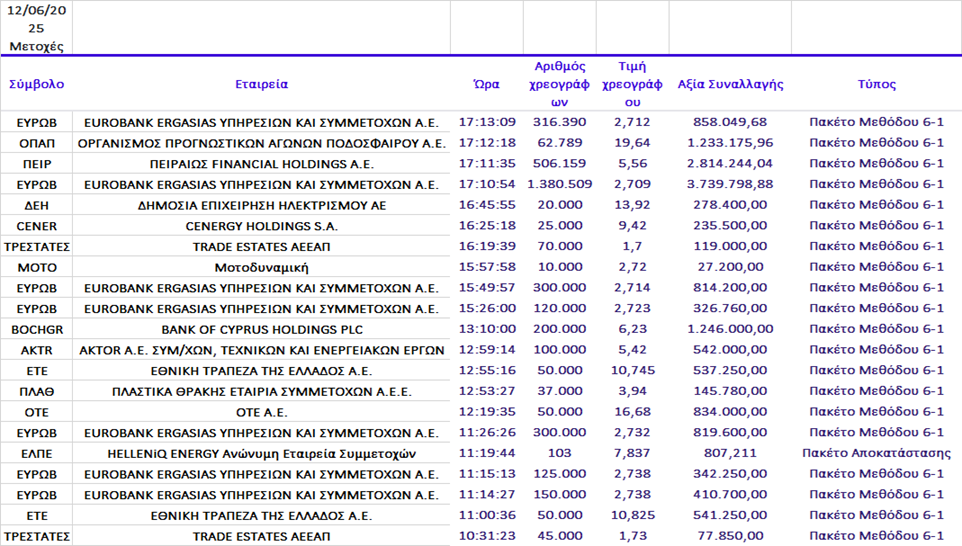The height and width of the screenshot is (546, 962).
Task: Click the 'Σύμβολο' column header
Action: tap(36, 84)
